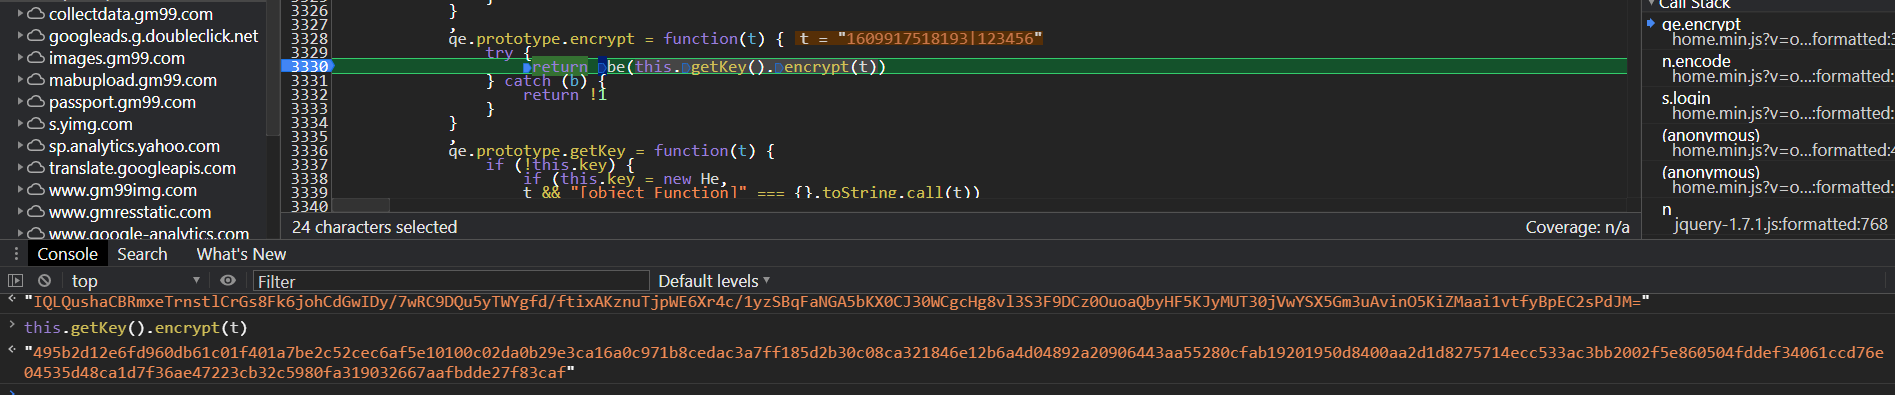Expand the translate.googleapis.com tree node arrow
1895x395 pixels.
coord(20,168)
